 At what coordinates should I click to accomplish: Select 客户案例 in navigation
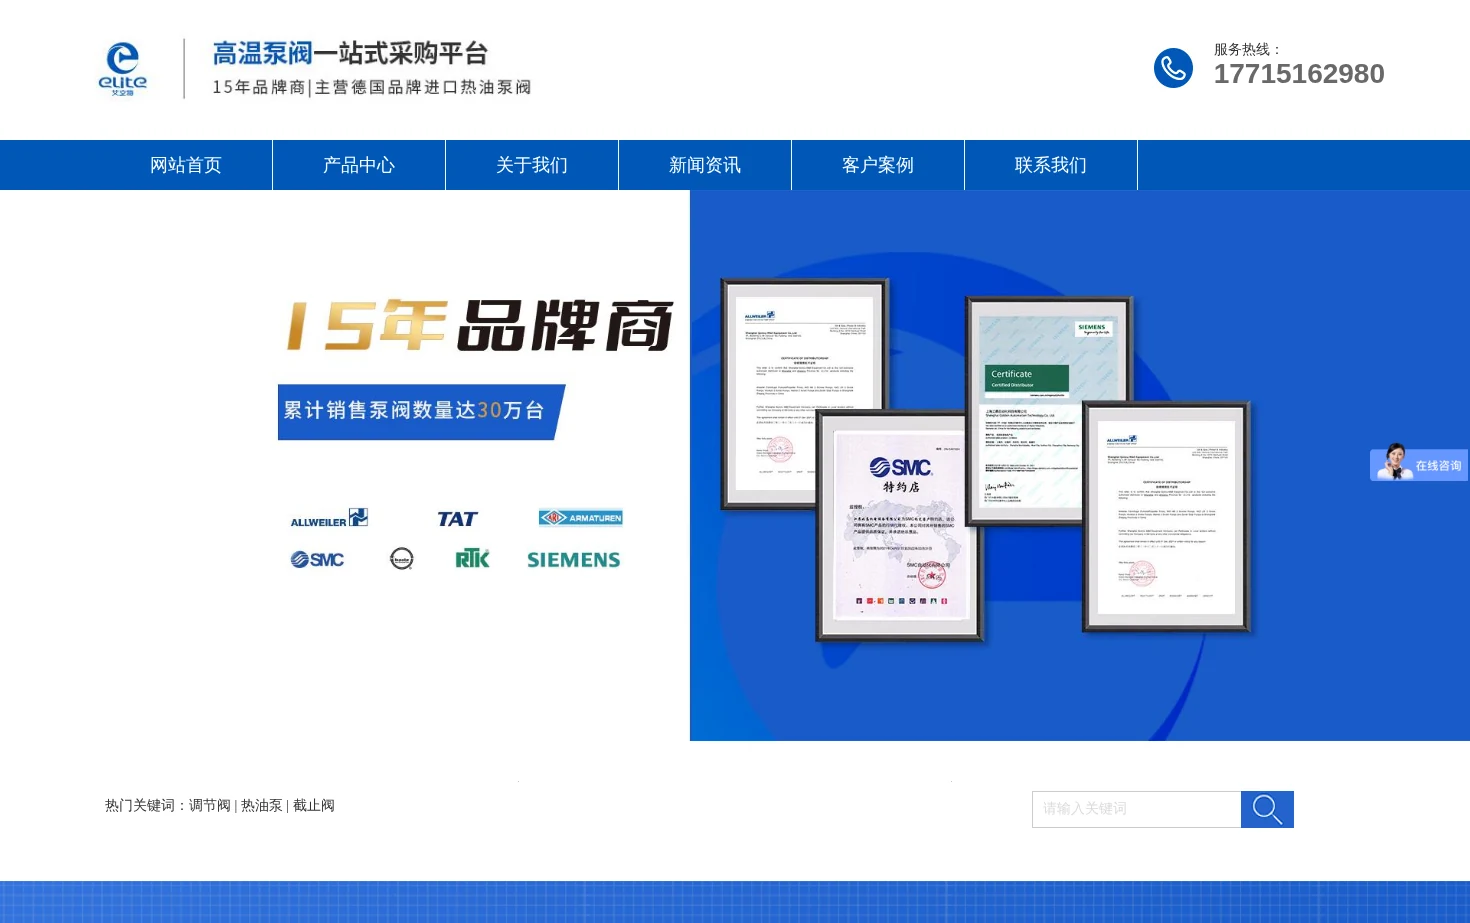coord(878,165)
